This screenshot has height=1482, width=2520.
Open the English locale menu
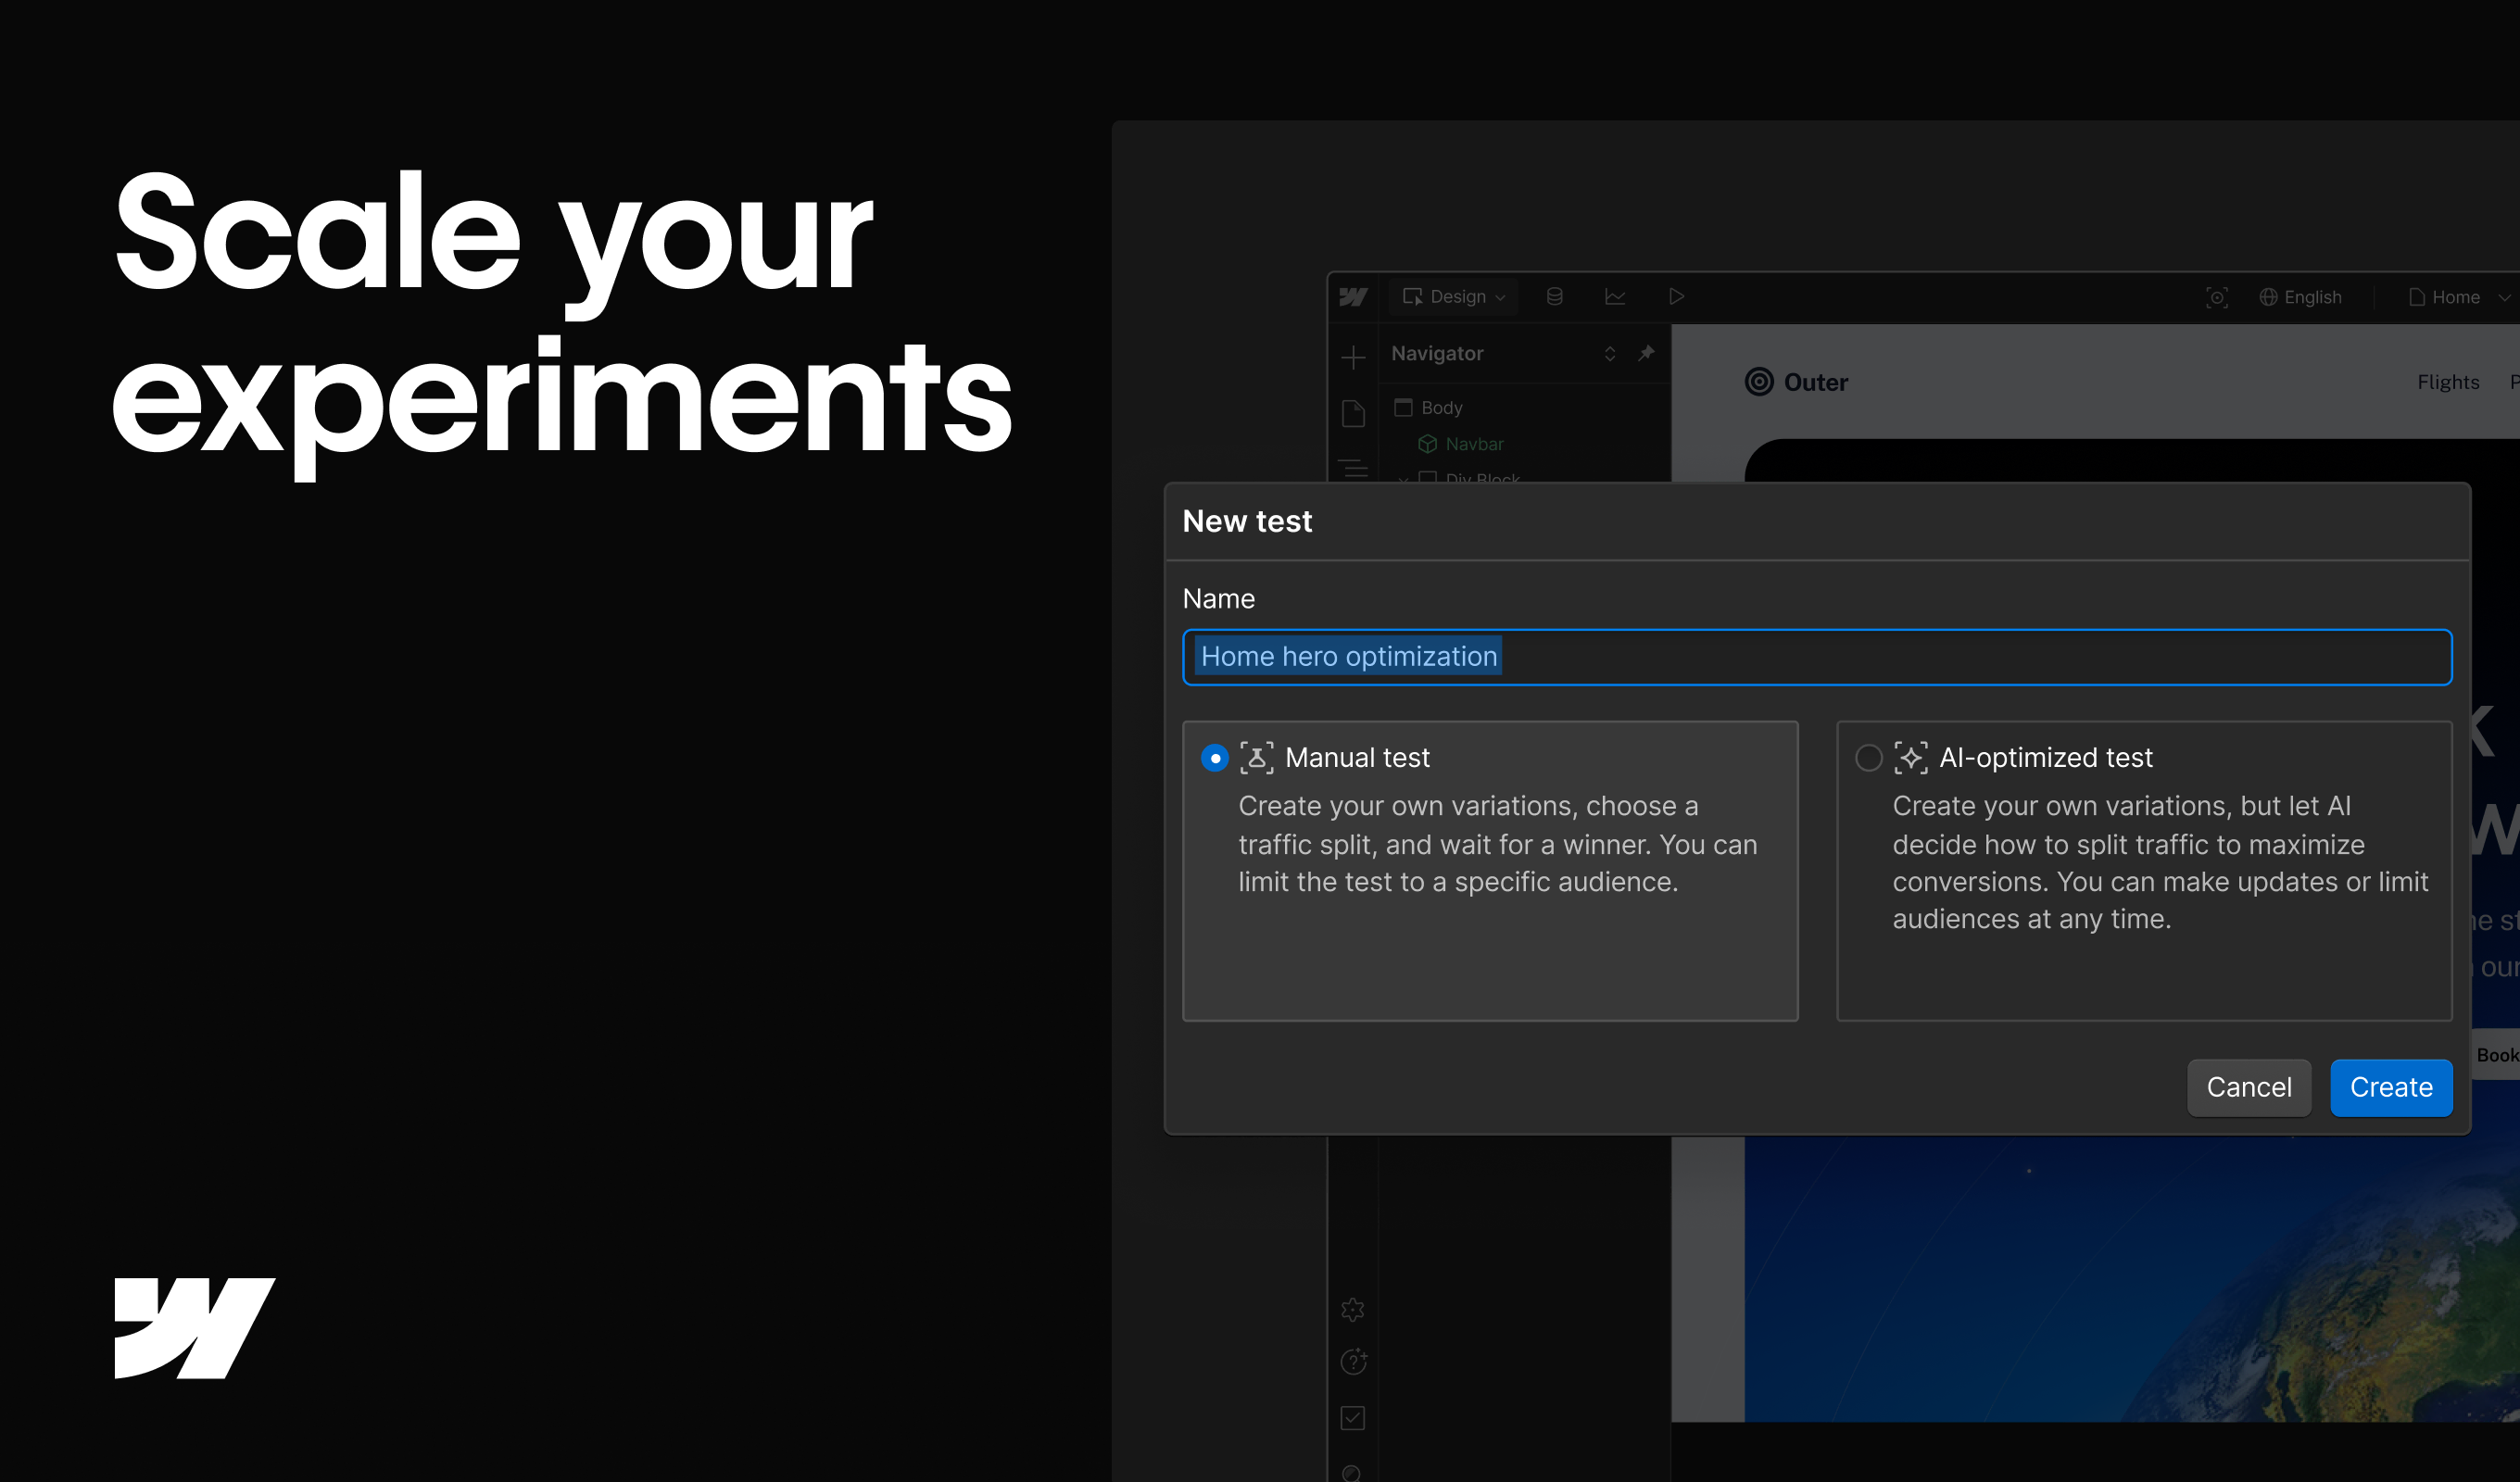2300,297
